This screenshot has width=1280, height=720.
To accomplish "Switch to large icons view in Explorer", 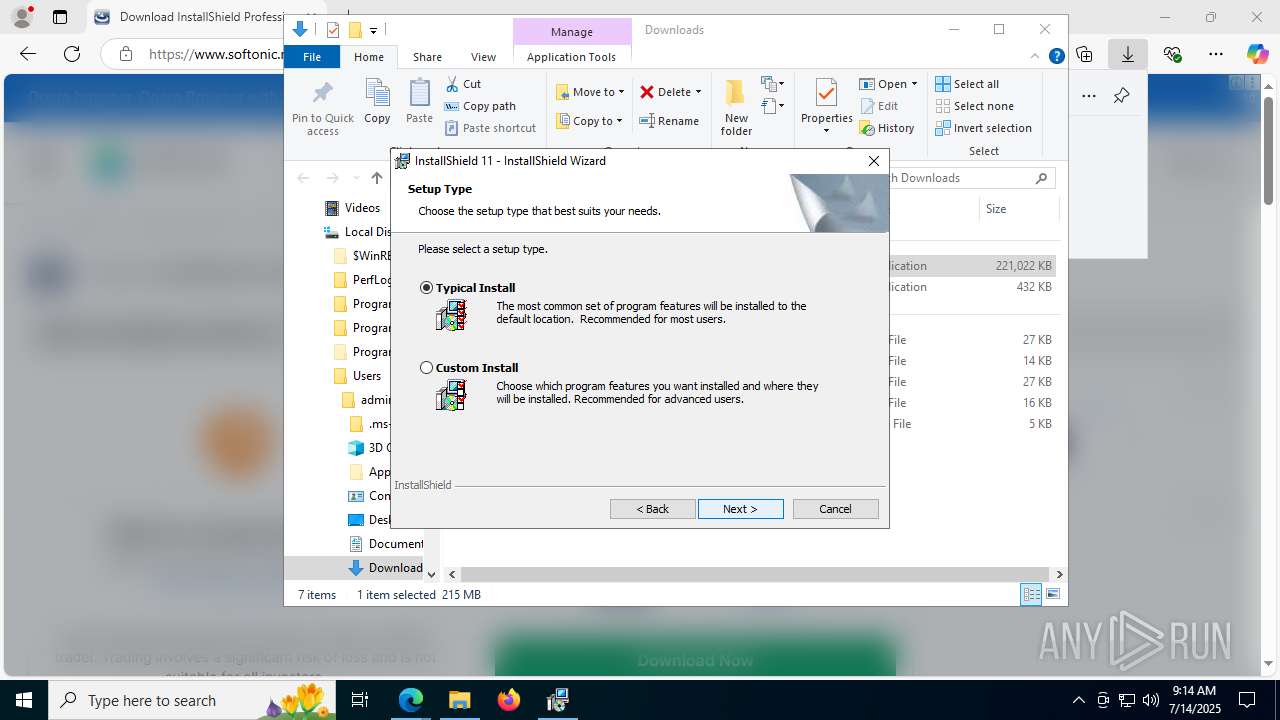I will [x=1052, y=595].
